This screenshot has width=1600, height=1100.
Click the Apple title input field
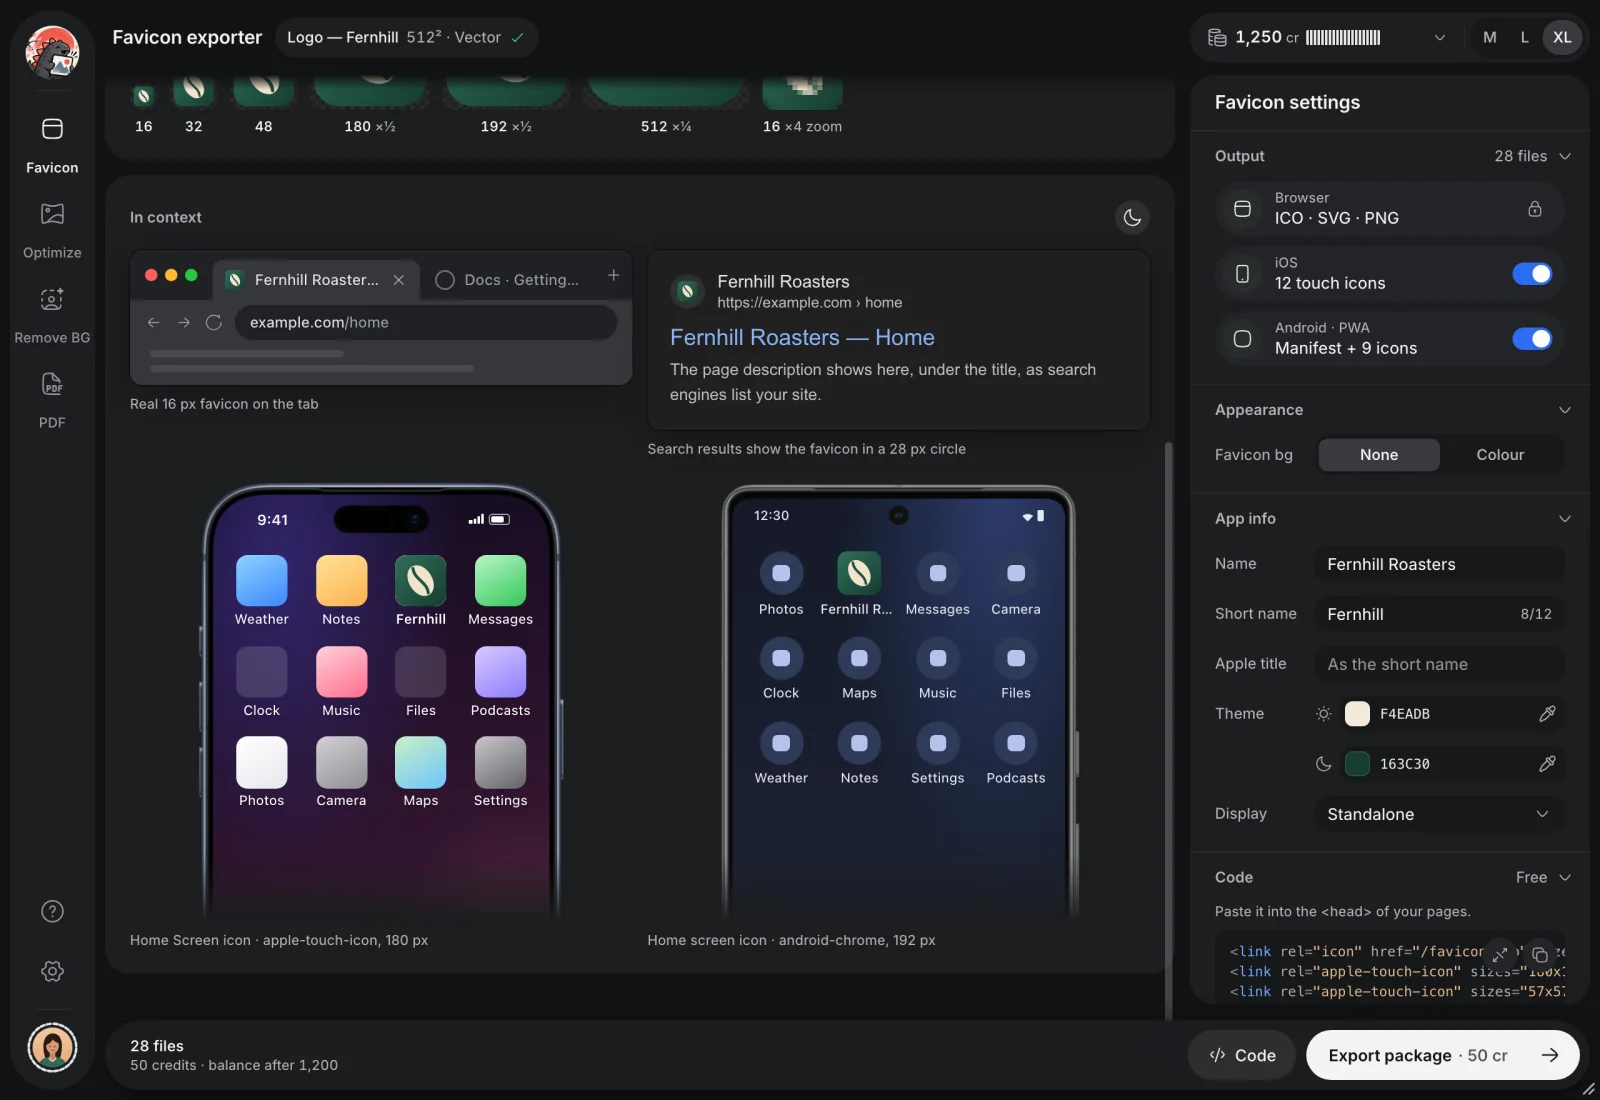1439,664
